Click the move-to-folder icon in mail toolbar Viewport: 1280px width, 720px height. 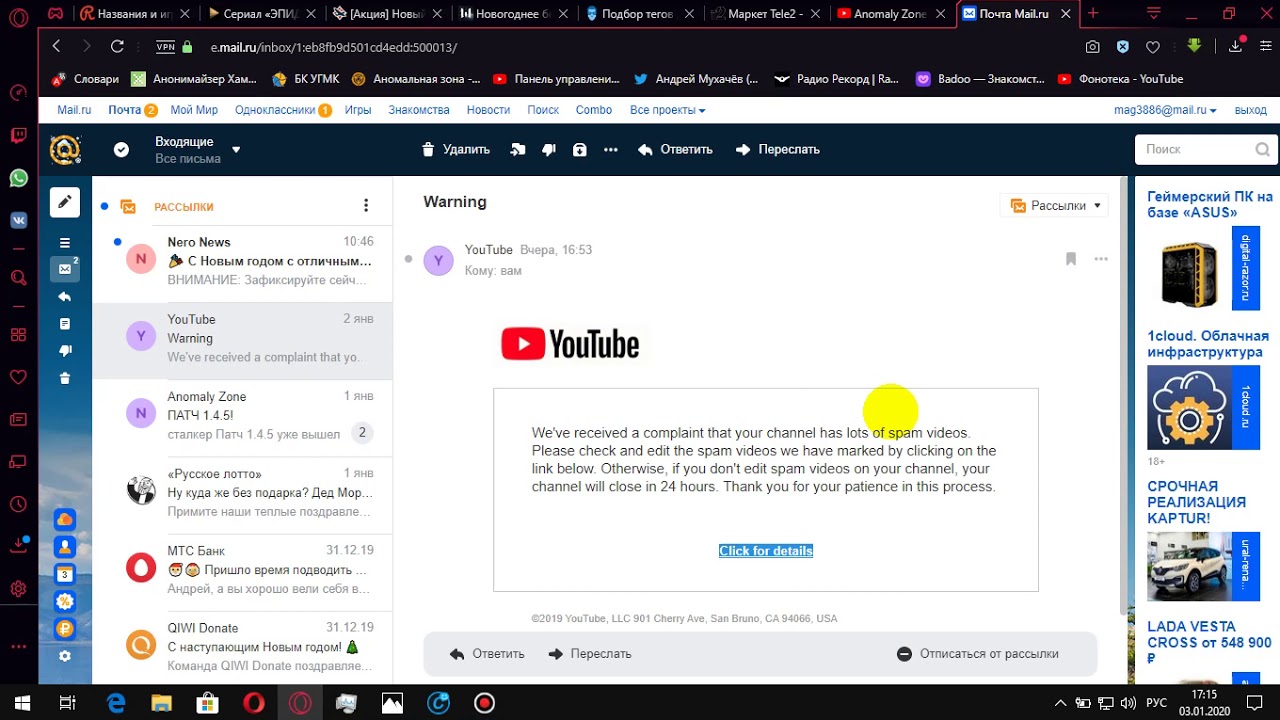pyautogui.click(x=517, y=150)
